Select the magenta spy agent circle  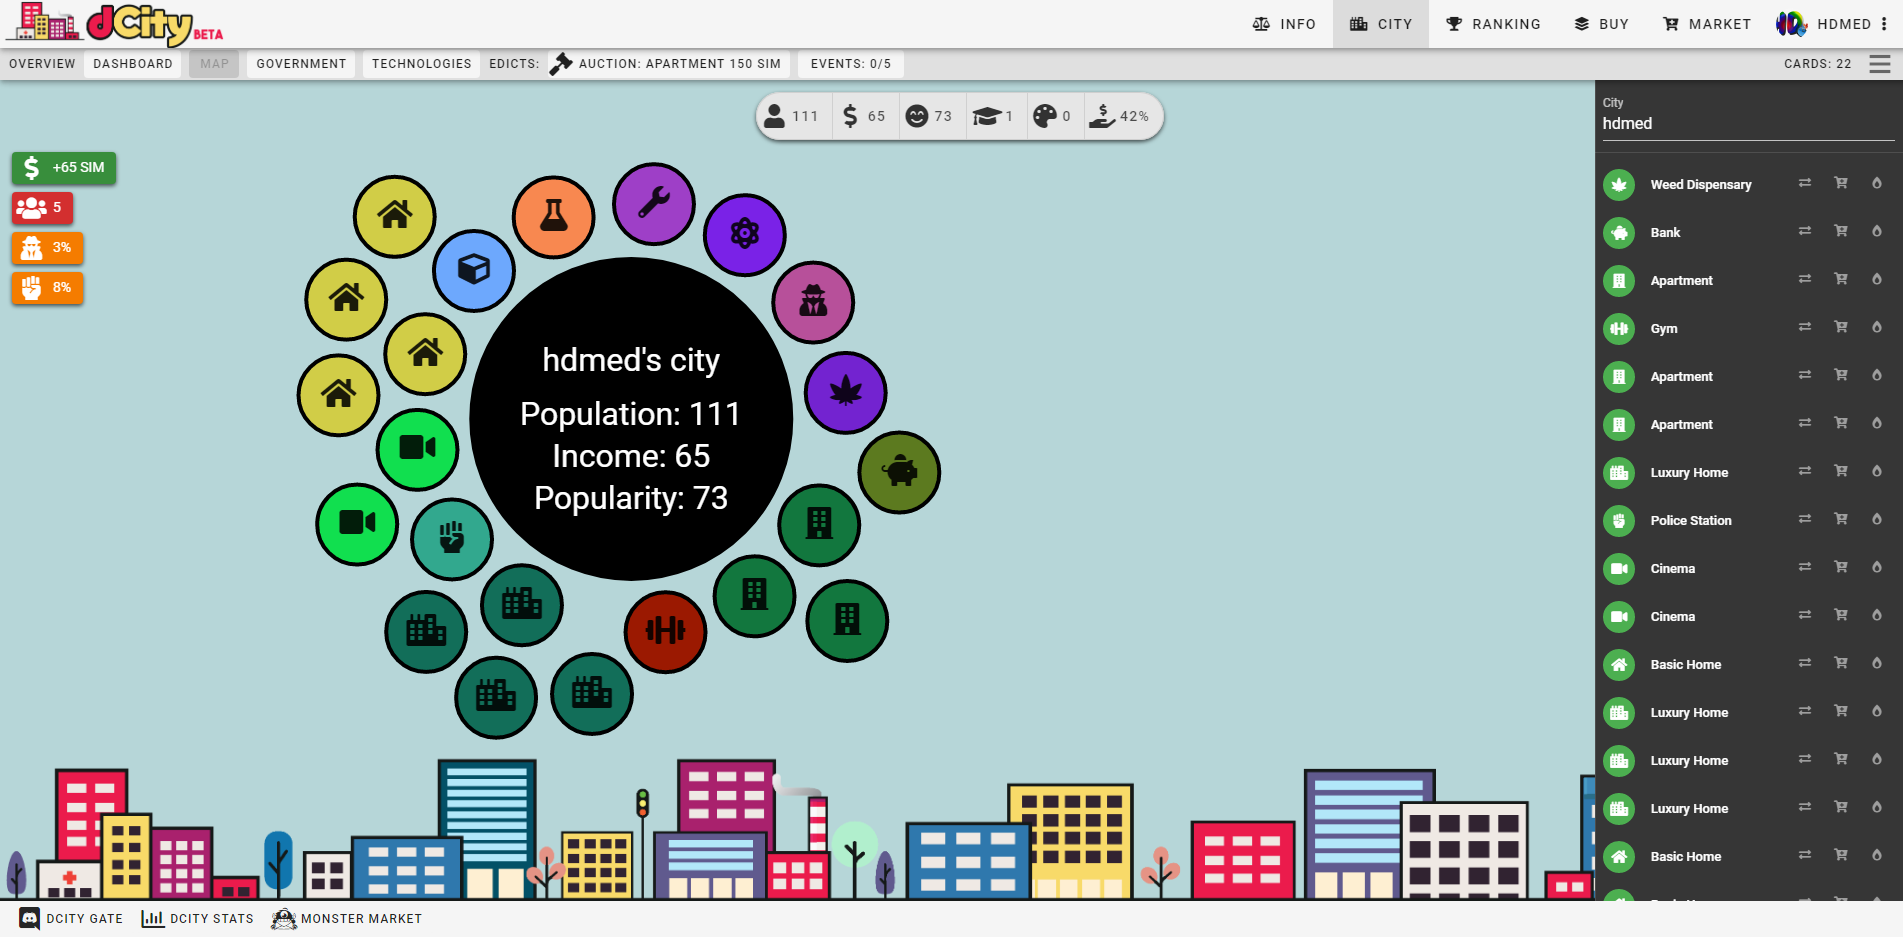(x=814, y=302)
